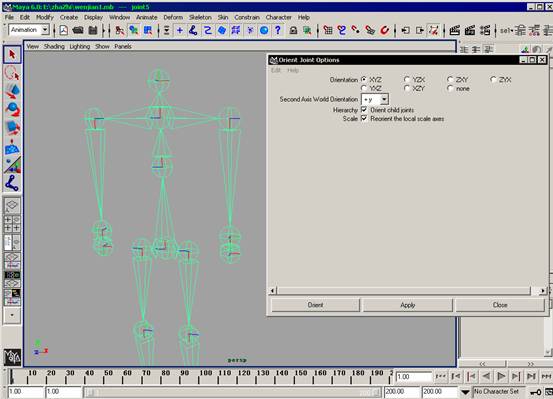Click the Make Live magnet icon
The height and width of the screenshot is (399, 553).
[x=384, y=30]
